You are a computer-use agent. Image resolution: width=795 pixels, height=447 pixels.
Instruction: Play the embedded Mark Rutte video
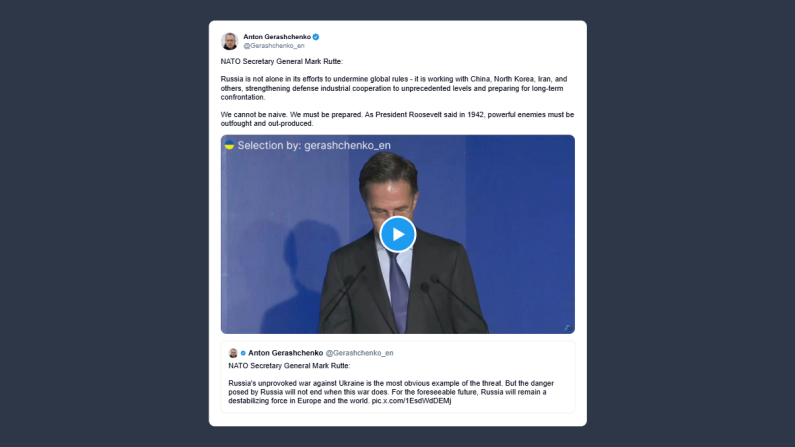[x=397, y=234]
